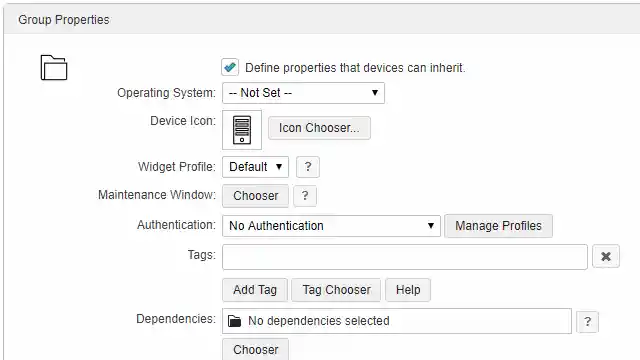
Task: Open the Dependencies Chooser button
Action: tap(256, 349)
